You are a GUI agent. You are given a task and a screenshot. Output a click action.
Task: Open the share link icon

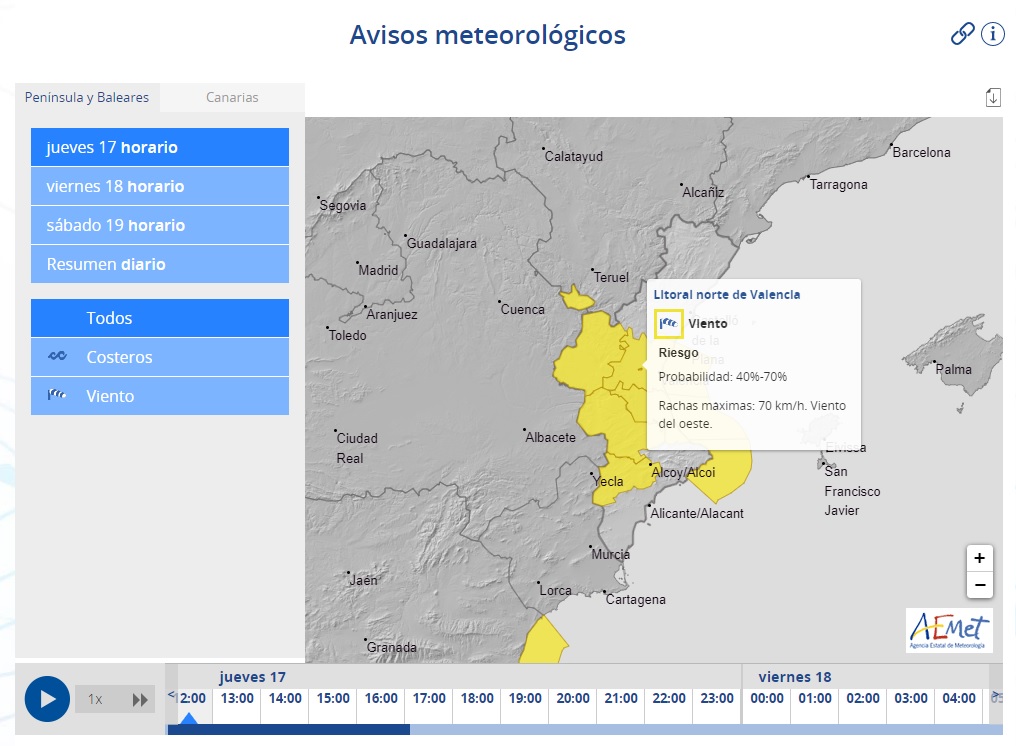click(961, 33)
